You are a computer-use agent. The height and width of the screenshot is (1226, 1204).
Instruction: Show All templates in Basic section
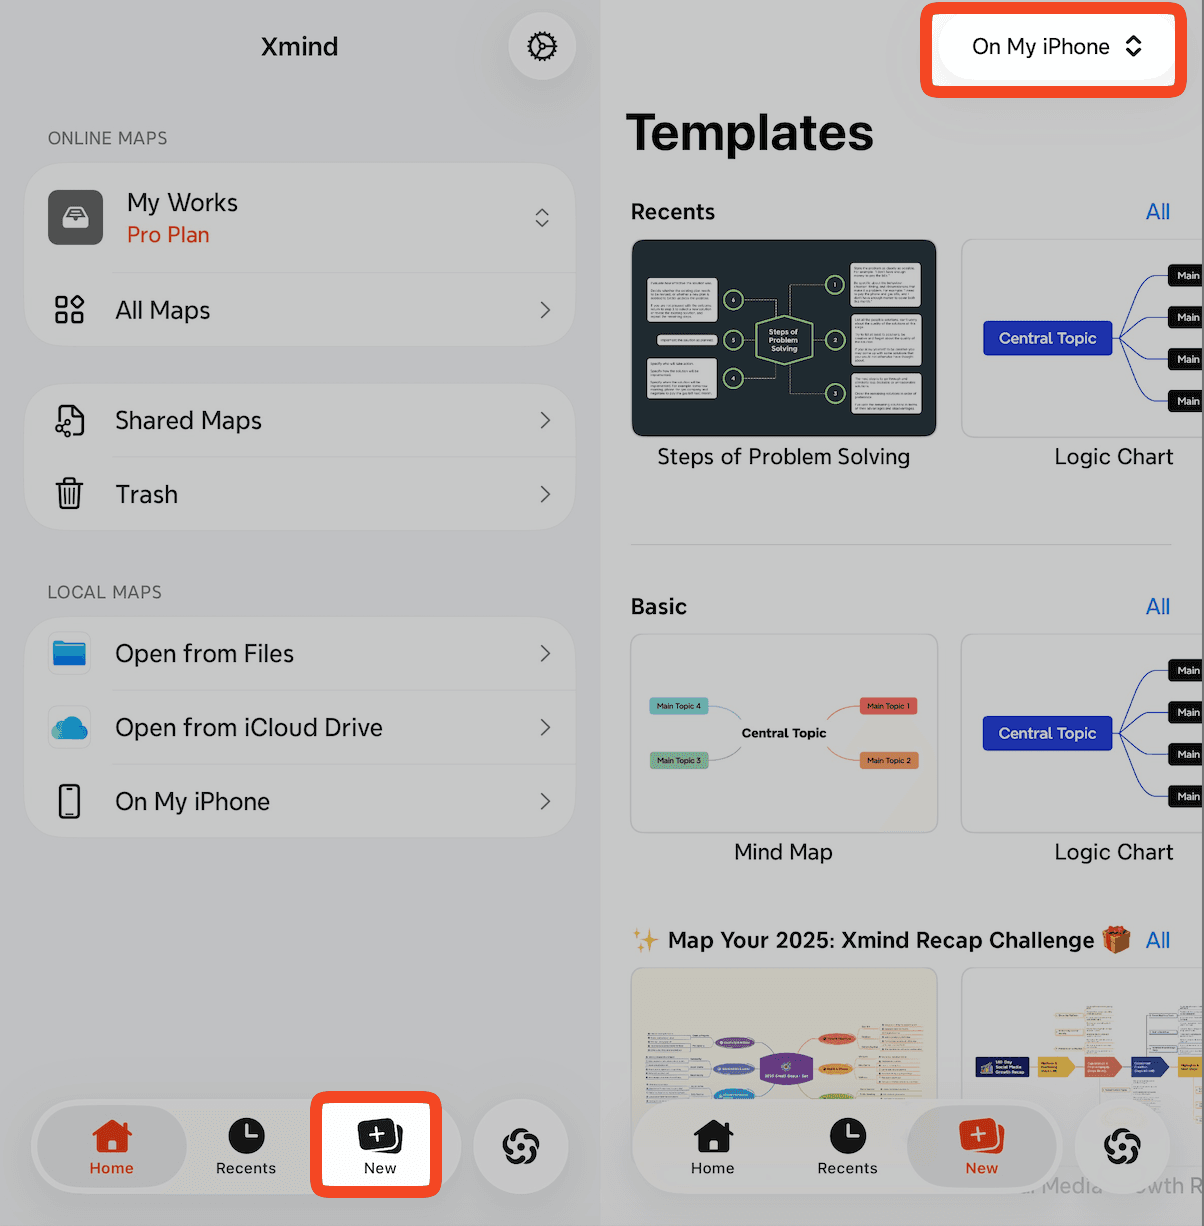coord(1157,607)
